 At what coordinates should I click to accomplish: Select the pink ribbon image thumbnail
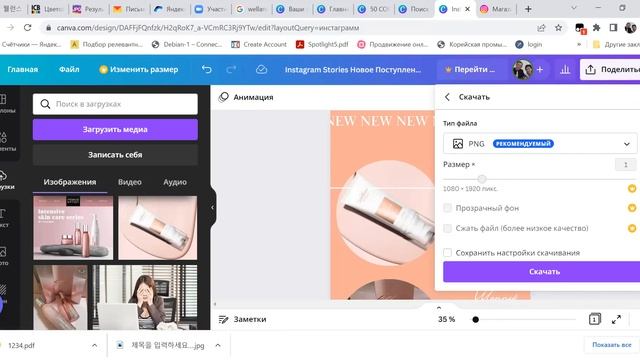[60, 297]
